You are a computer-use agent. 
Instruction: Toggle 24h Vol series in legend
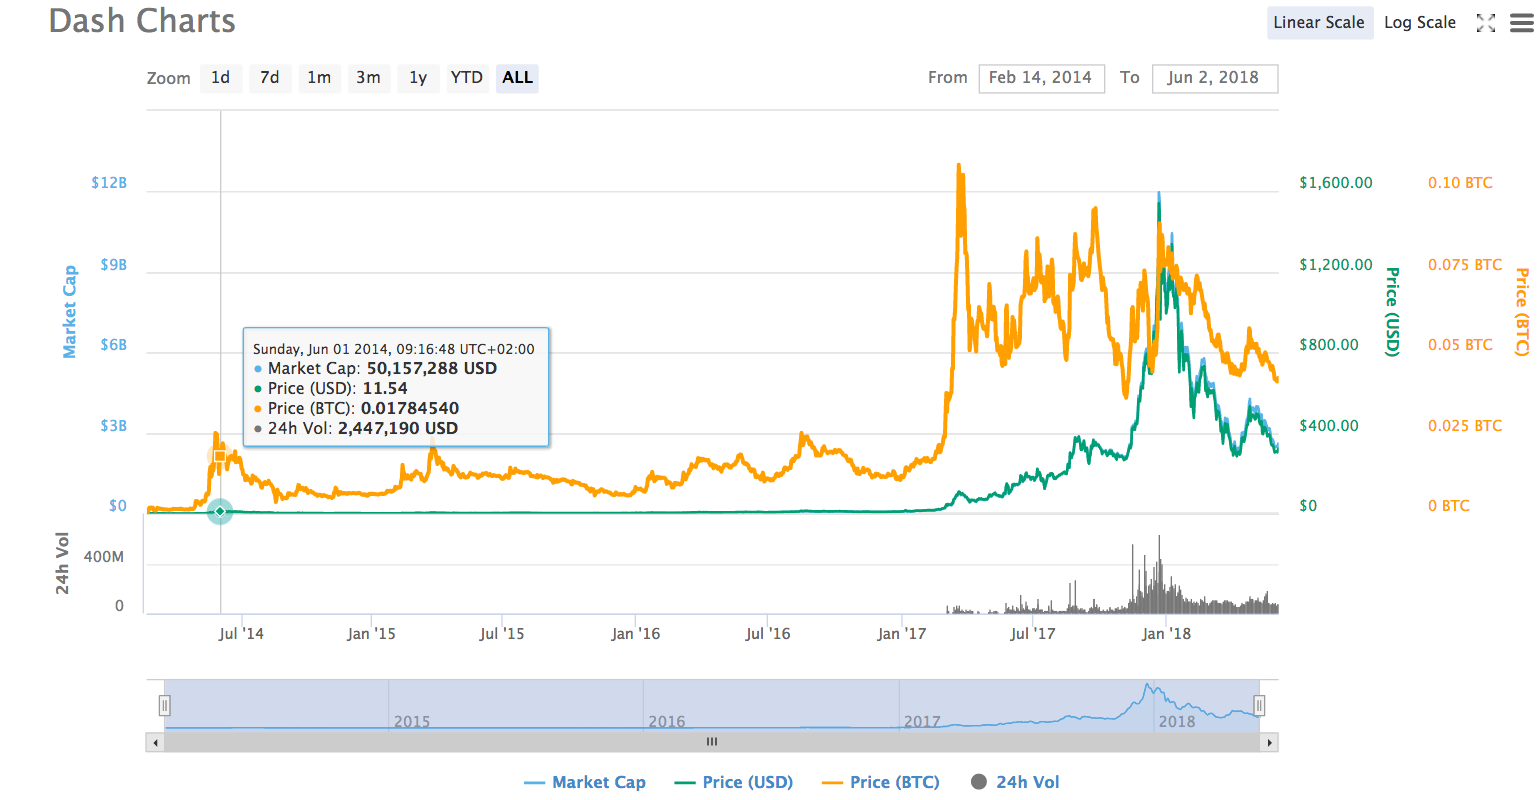click(1015, 783)
